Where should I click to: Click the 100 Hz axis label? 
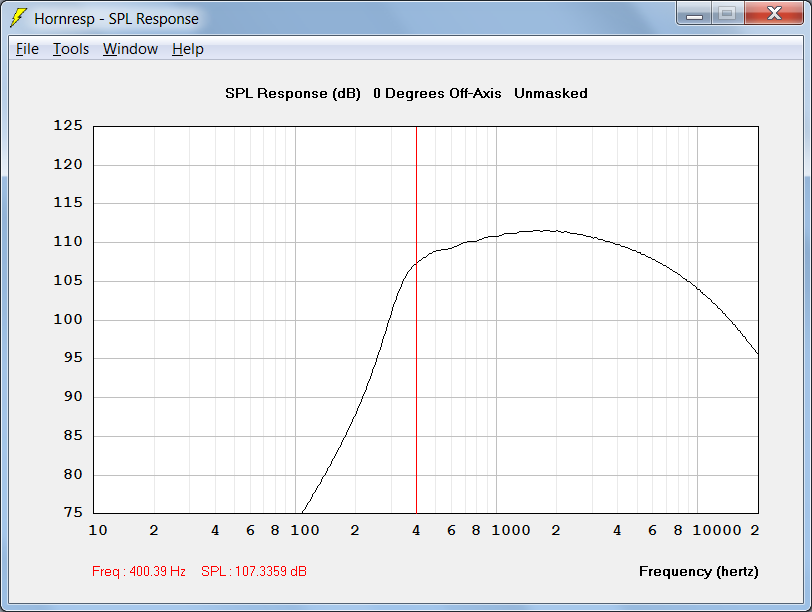304,530
